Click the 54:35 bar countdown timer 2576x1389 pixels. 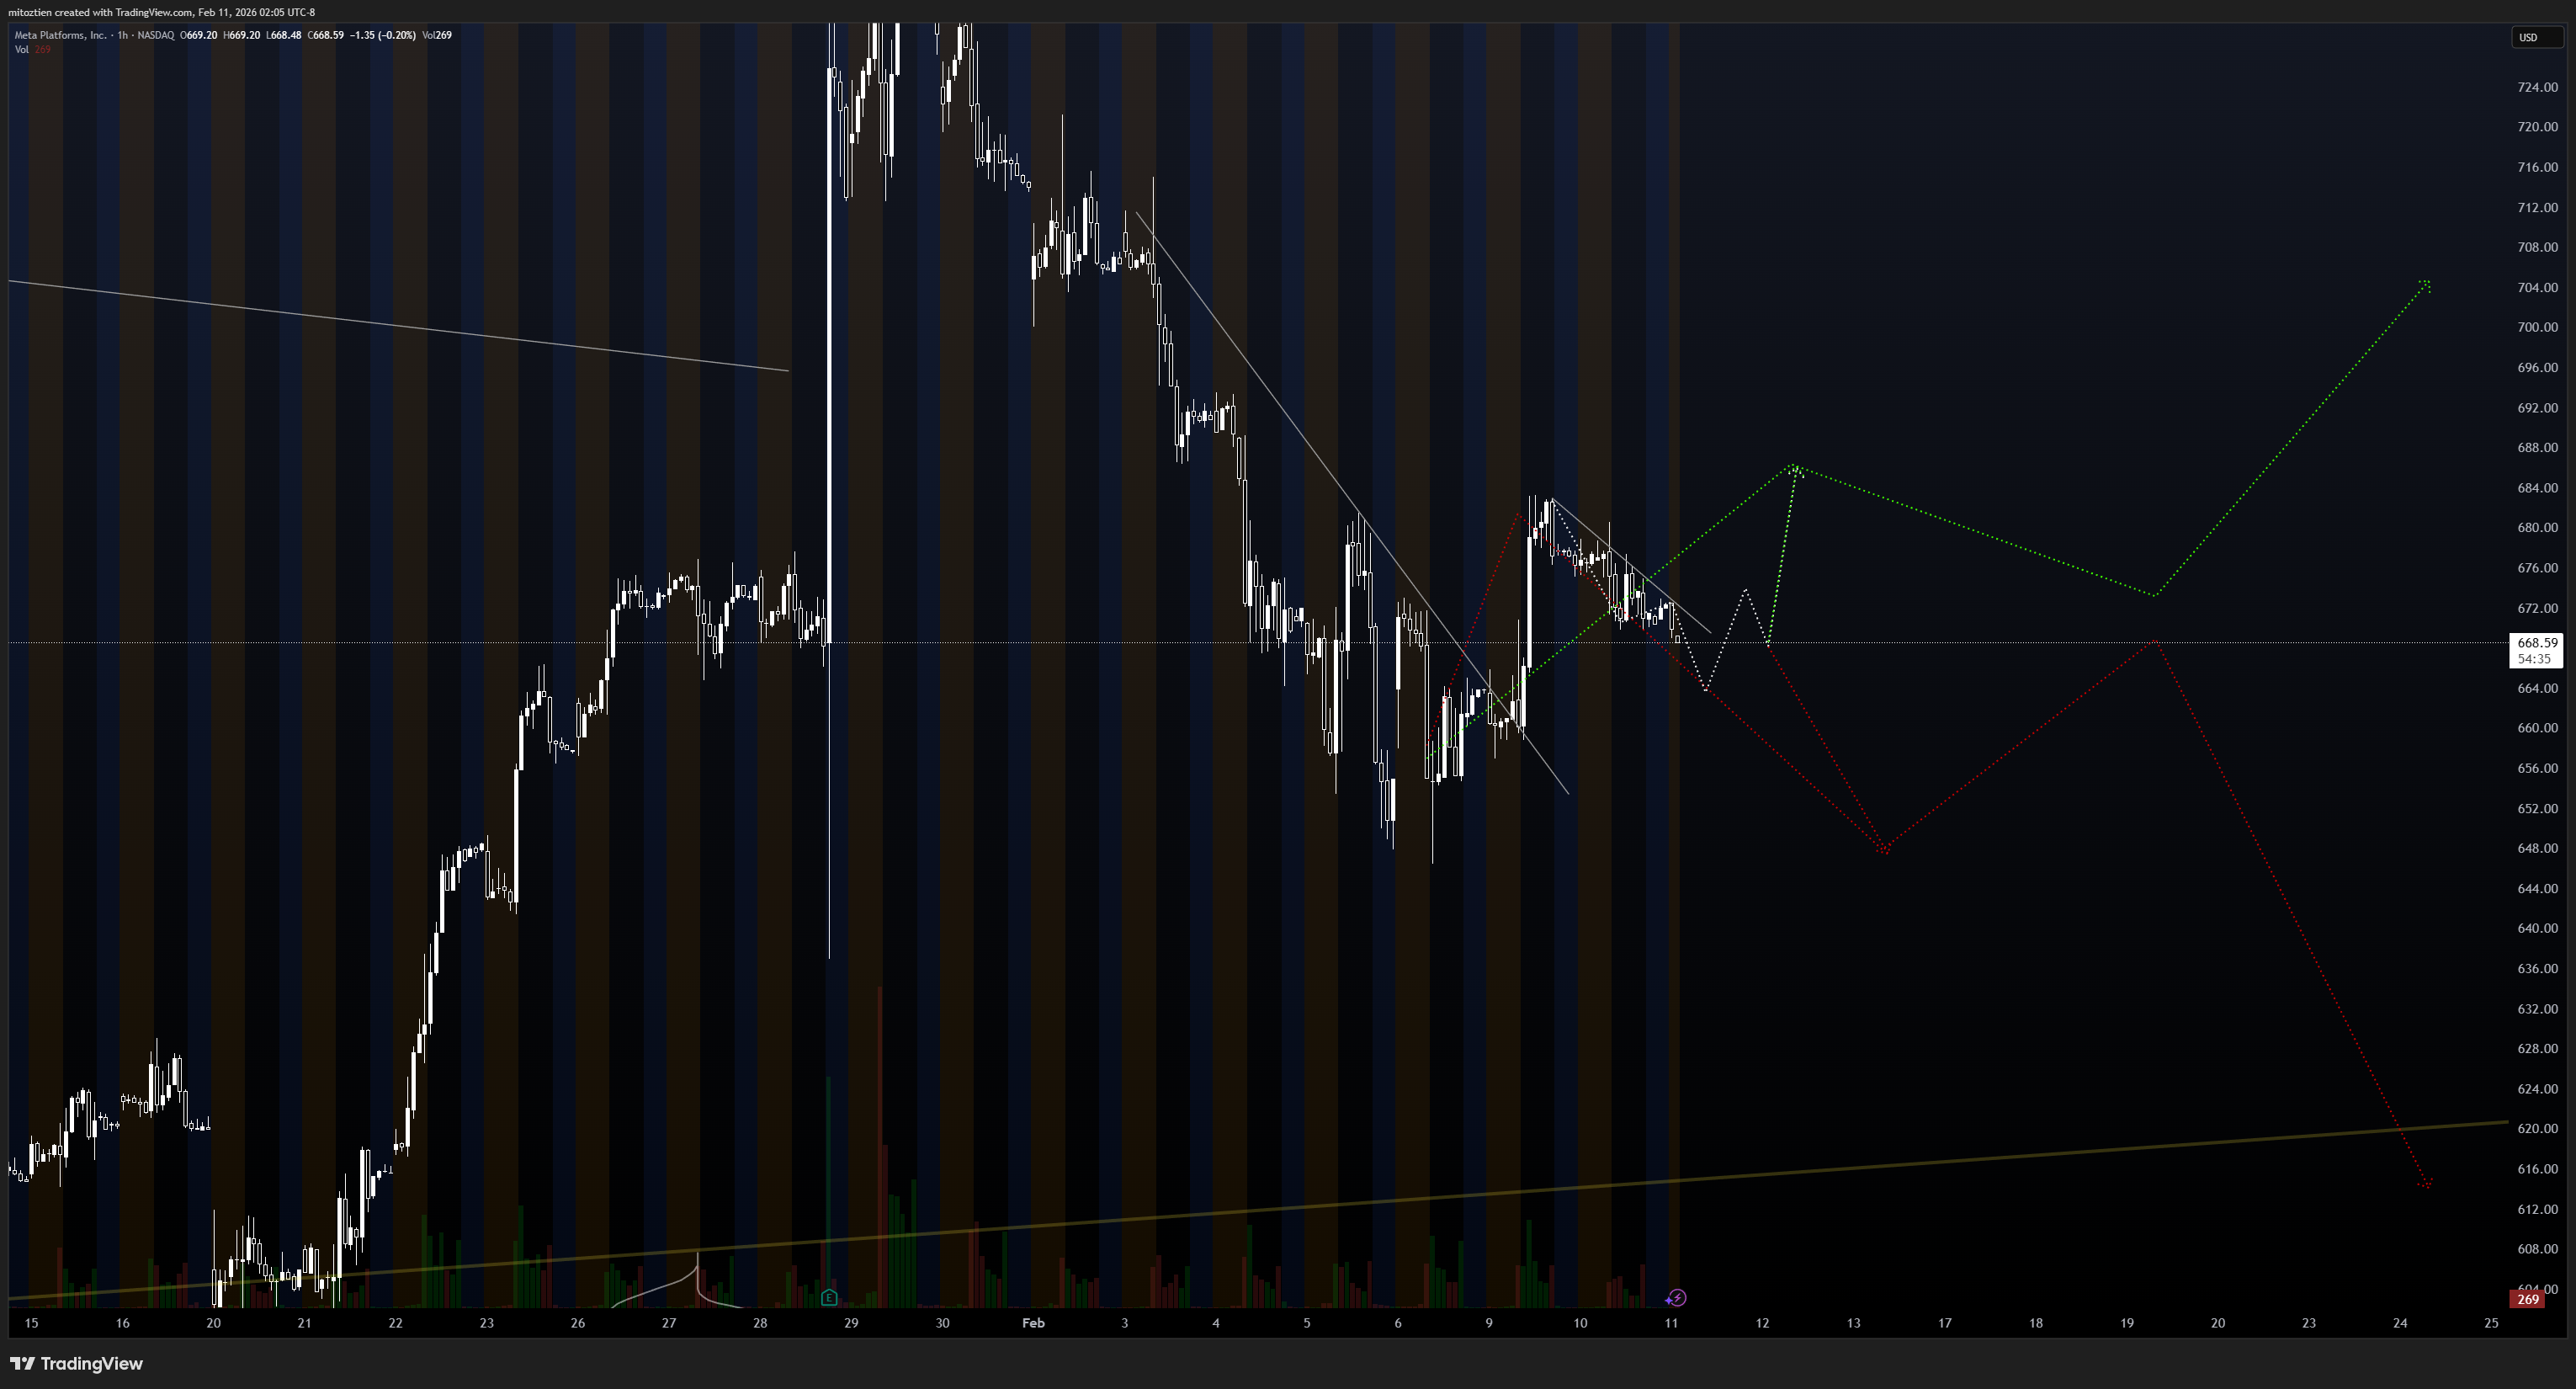[2534, 659]
